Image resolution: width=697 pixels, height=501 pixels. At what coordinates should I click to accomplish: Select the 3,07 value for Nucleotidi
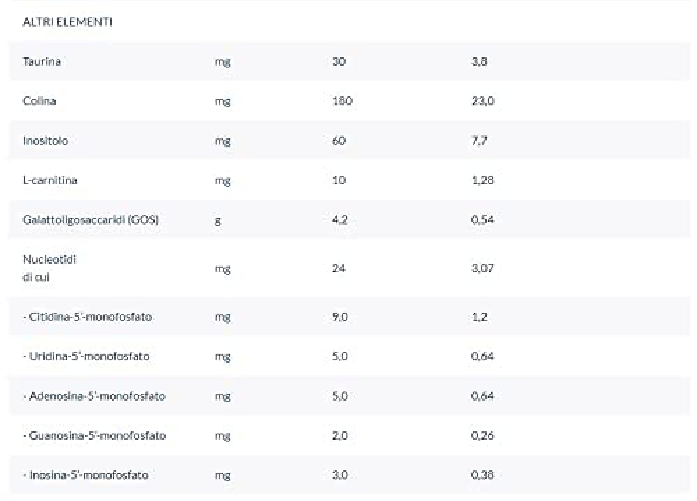[483, 268]
